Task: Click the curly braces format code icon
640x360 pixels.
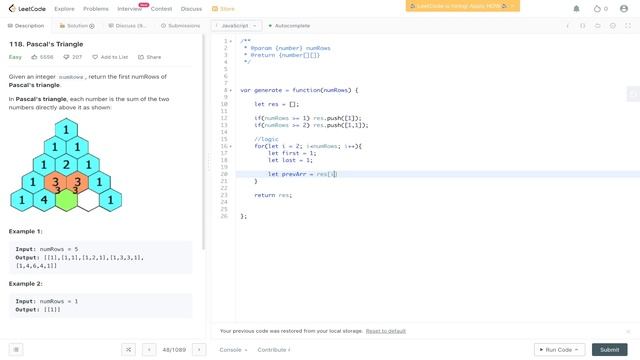Action: click(582, 26)
